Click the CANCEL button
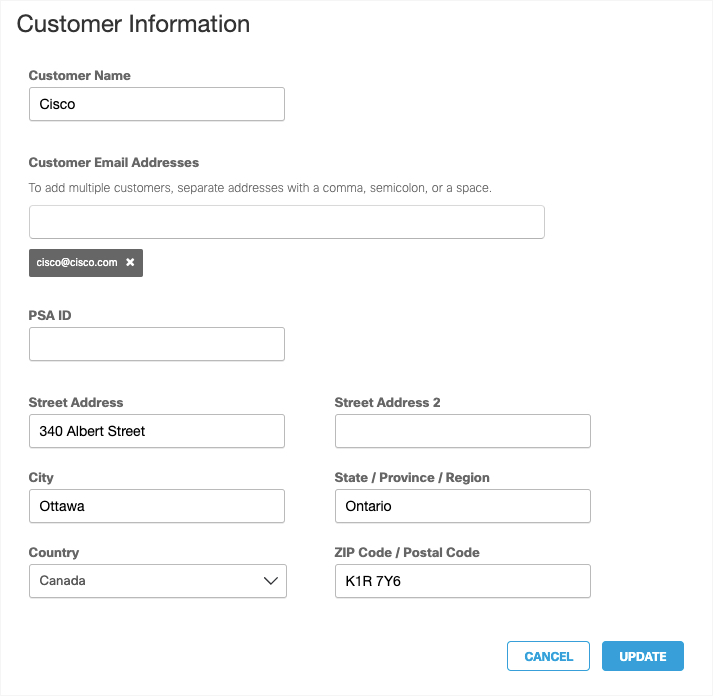This screenshot has width=713, height=696. [x=548, y=656]
